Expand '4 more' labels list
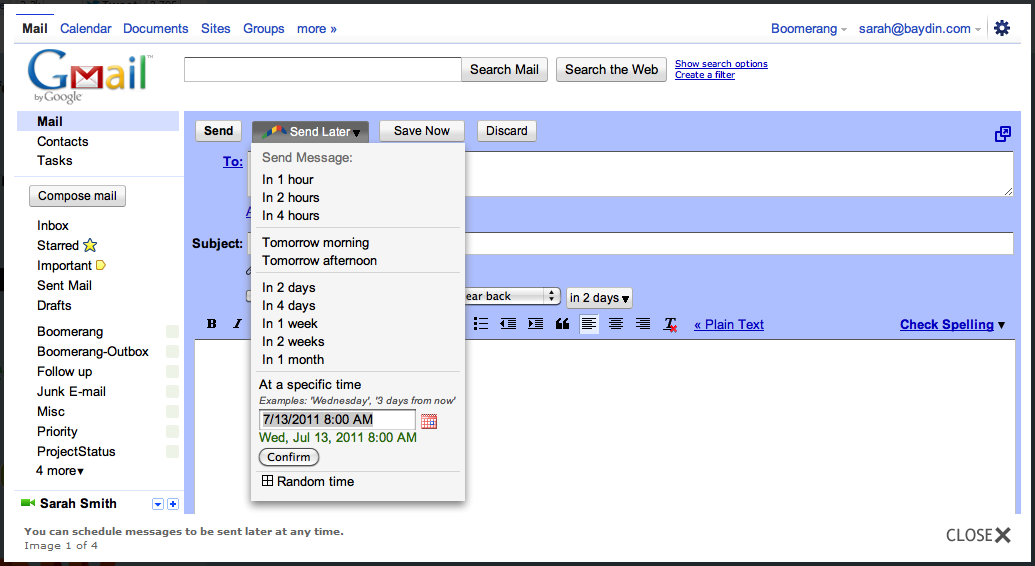Screen dimensions: 1035x566 tap(60, 471)
